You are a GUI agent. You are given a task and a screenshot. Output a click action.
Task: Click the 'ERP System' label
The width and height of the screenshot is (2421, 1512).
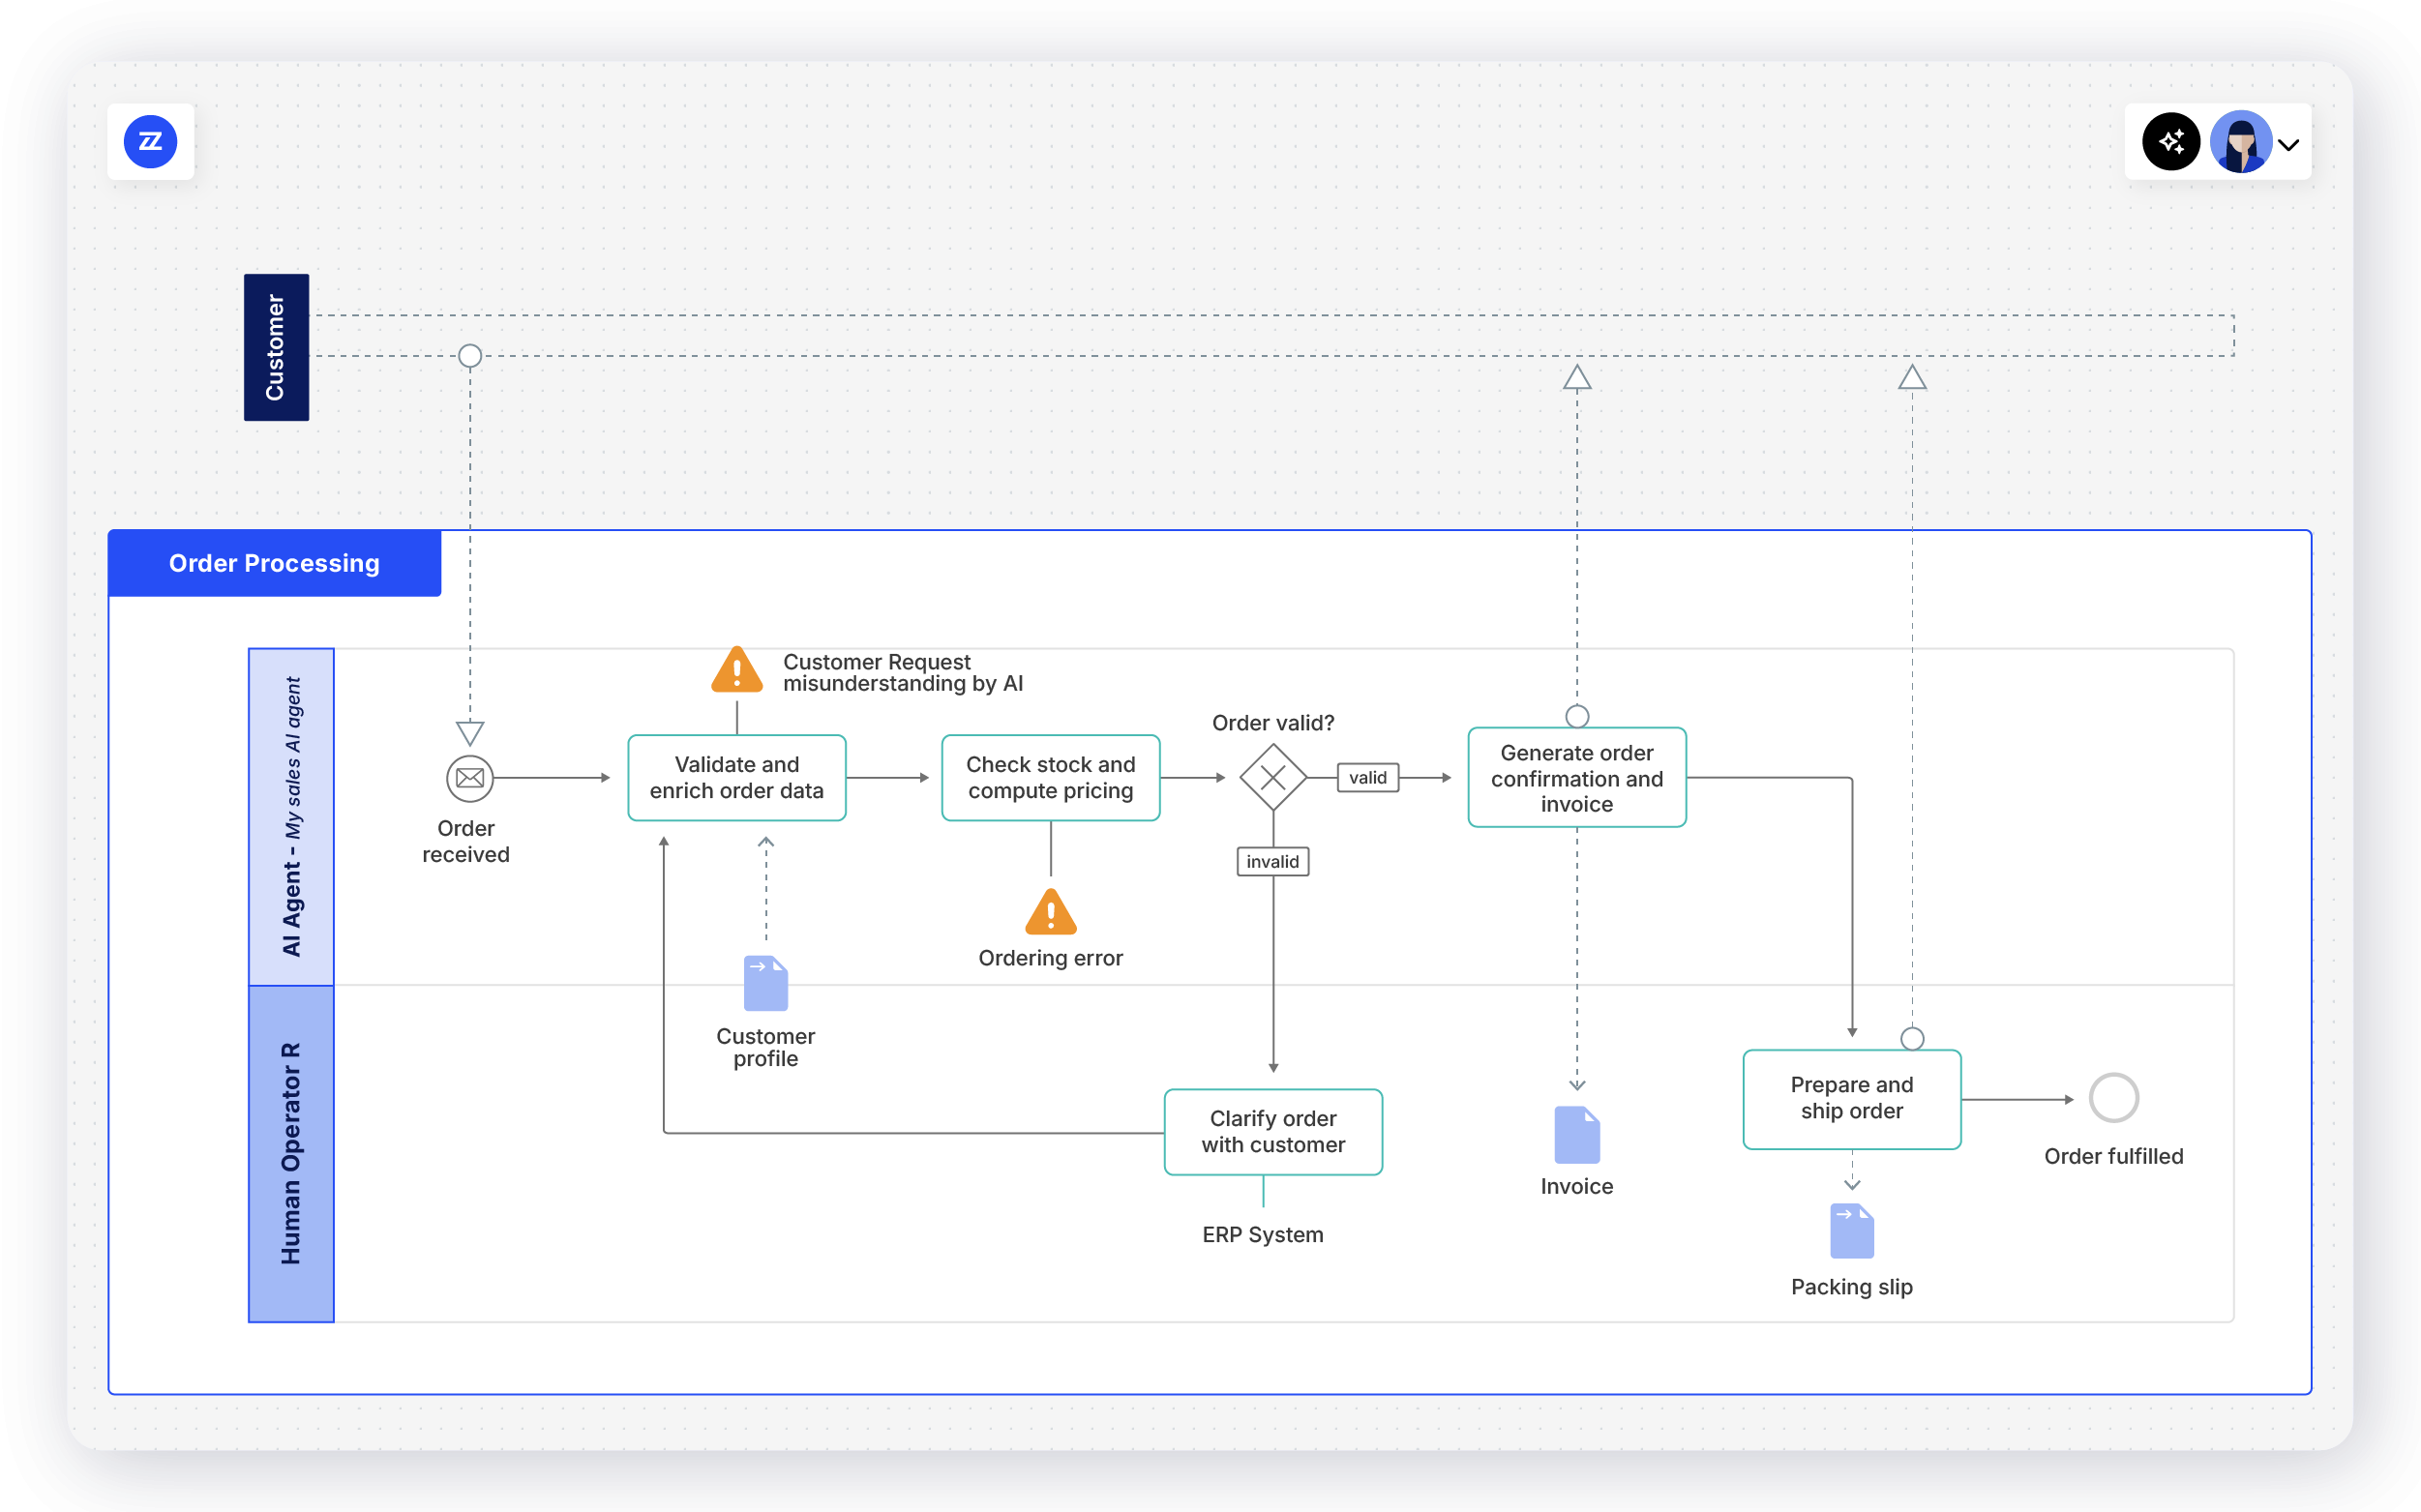(1263, 1235)
